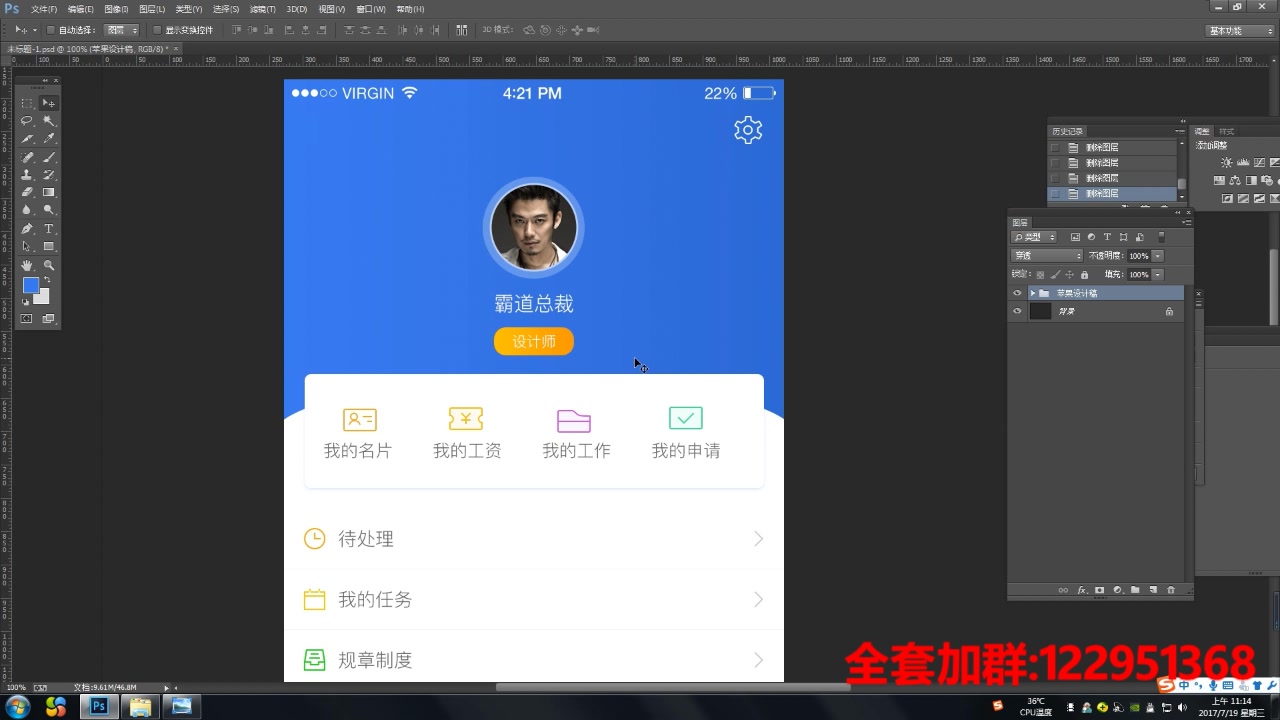Select the Healing Brush tool
Image resolution: width=1280 pixels, height=720 pixels.
pyautogui.click(x=27, y=157)
